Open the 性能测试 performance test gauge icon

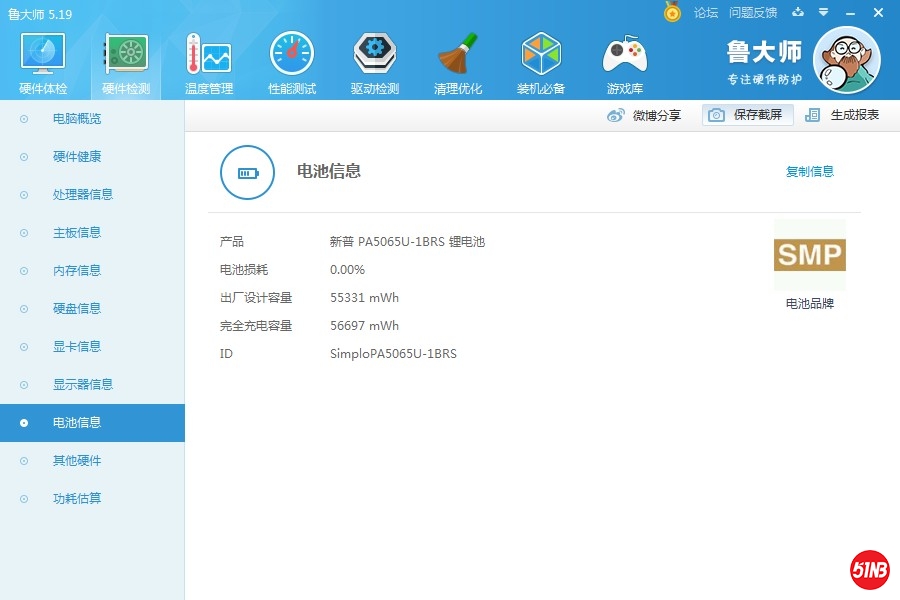point(292,55)
